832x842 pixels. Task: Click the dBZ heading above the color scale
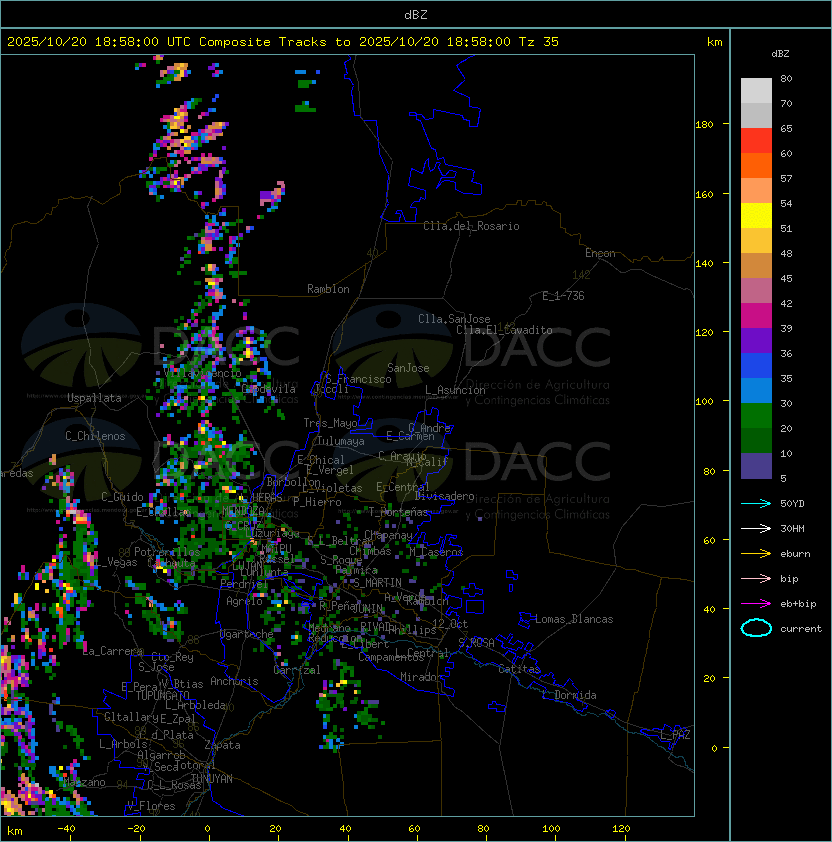pos(780,54)
